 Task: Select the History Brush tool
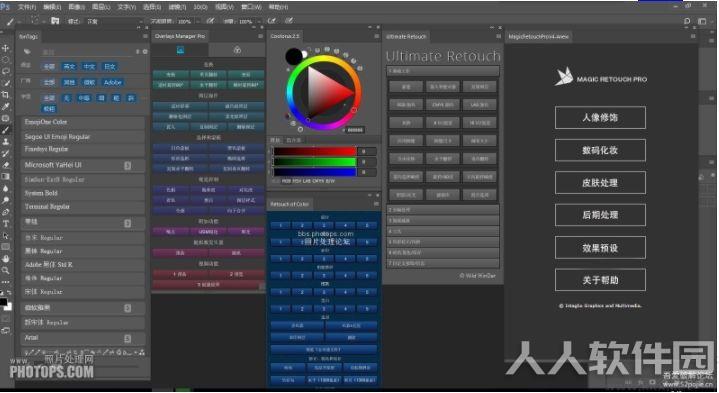coord(6,153)
